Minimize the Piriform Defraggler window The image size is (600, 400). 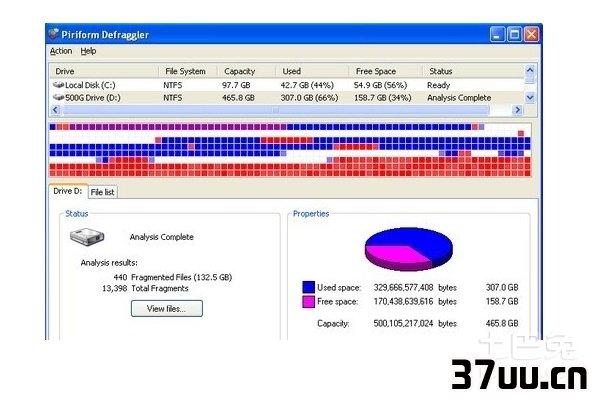497,35
